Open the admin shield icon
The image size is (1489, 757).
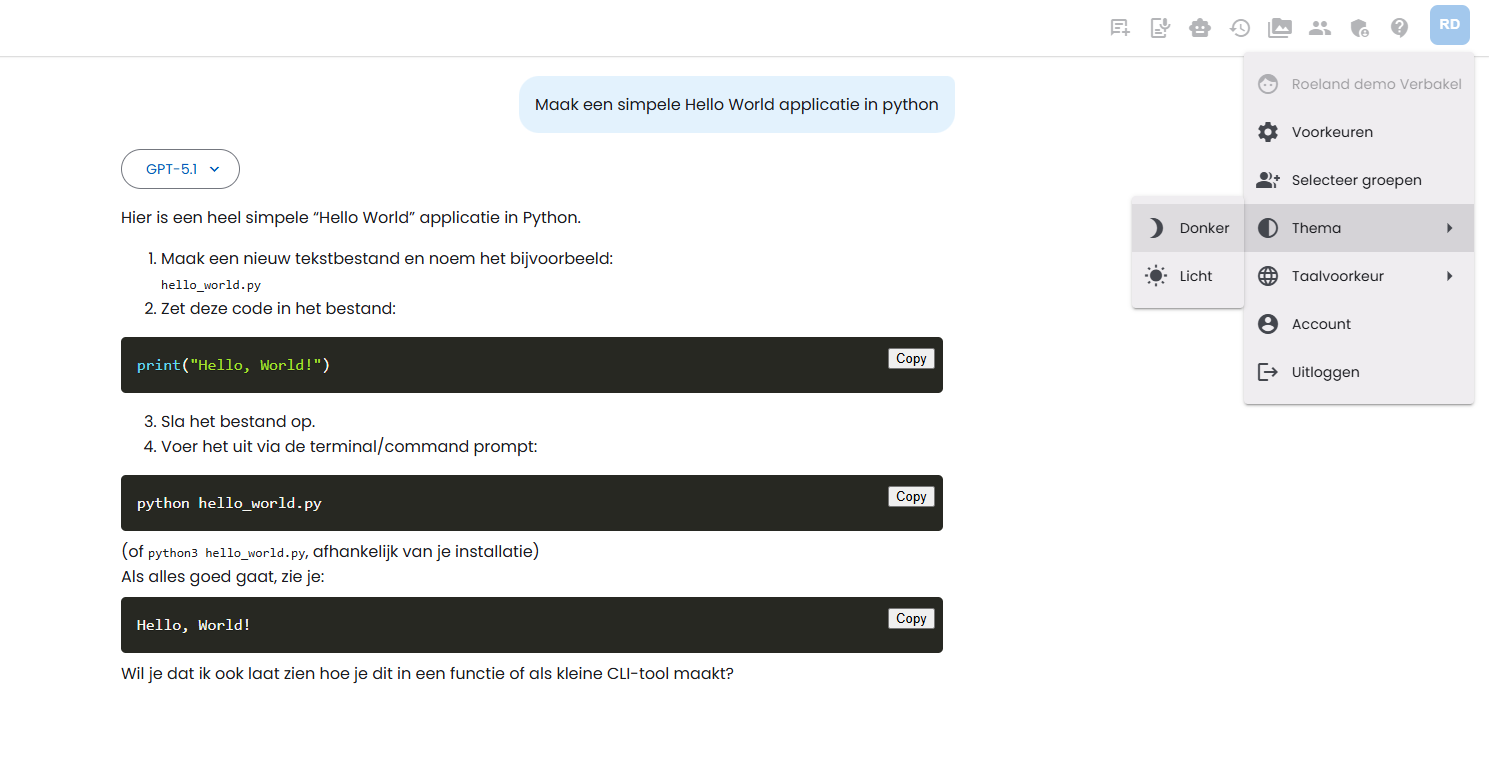(x=1360, y=28)
